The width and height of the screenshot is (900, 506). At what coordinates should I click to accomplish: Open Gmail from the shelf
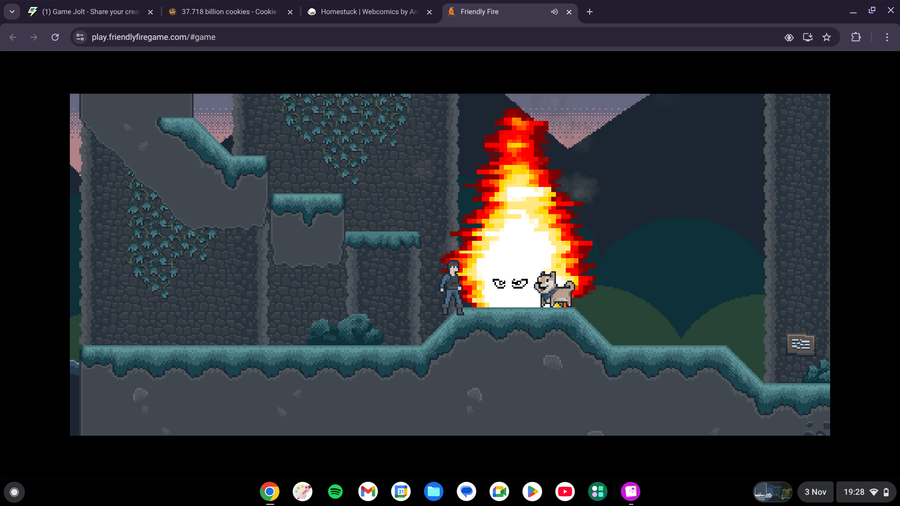pos(368,492)
